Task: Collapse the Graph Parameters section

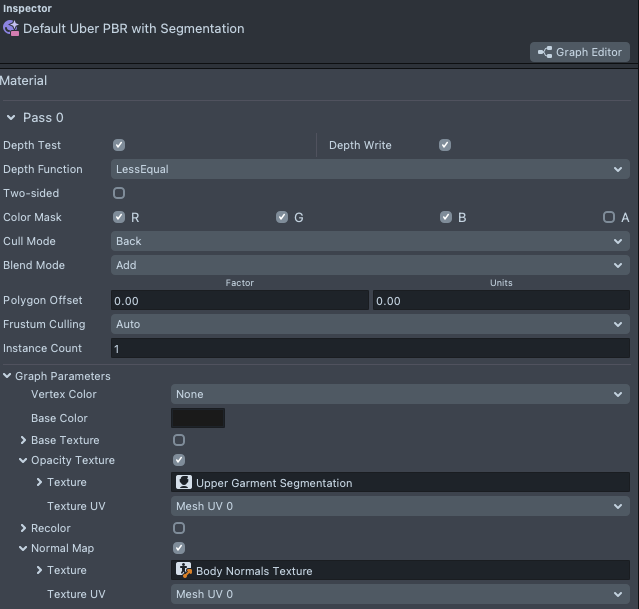Action: tap(7, 376)
